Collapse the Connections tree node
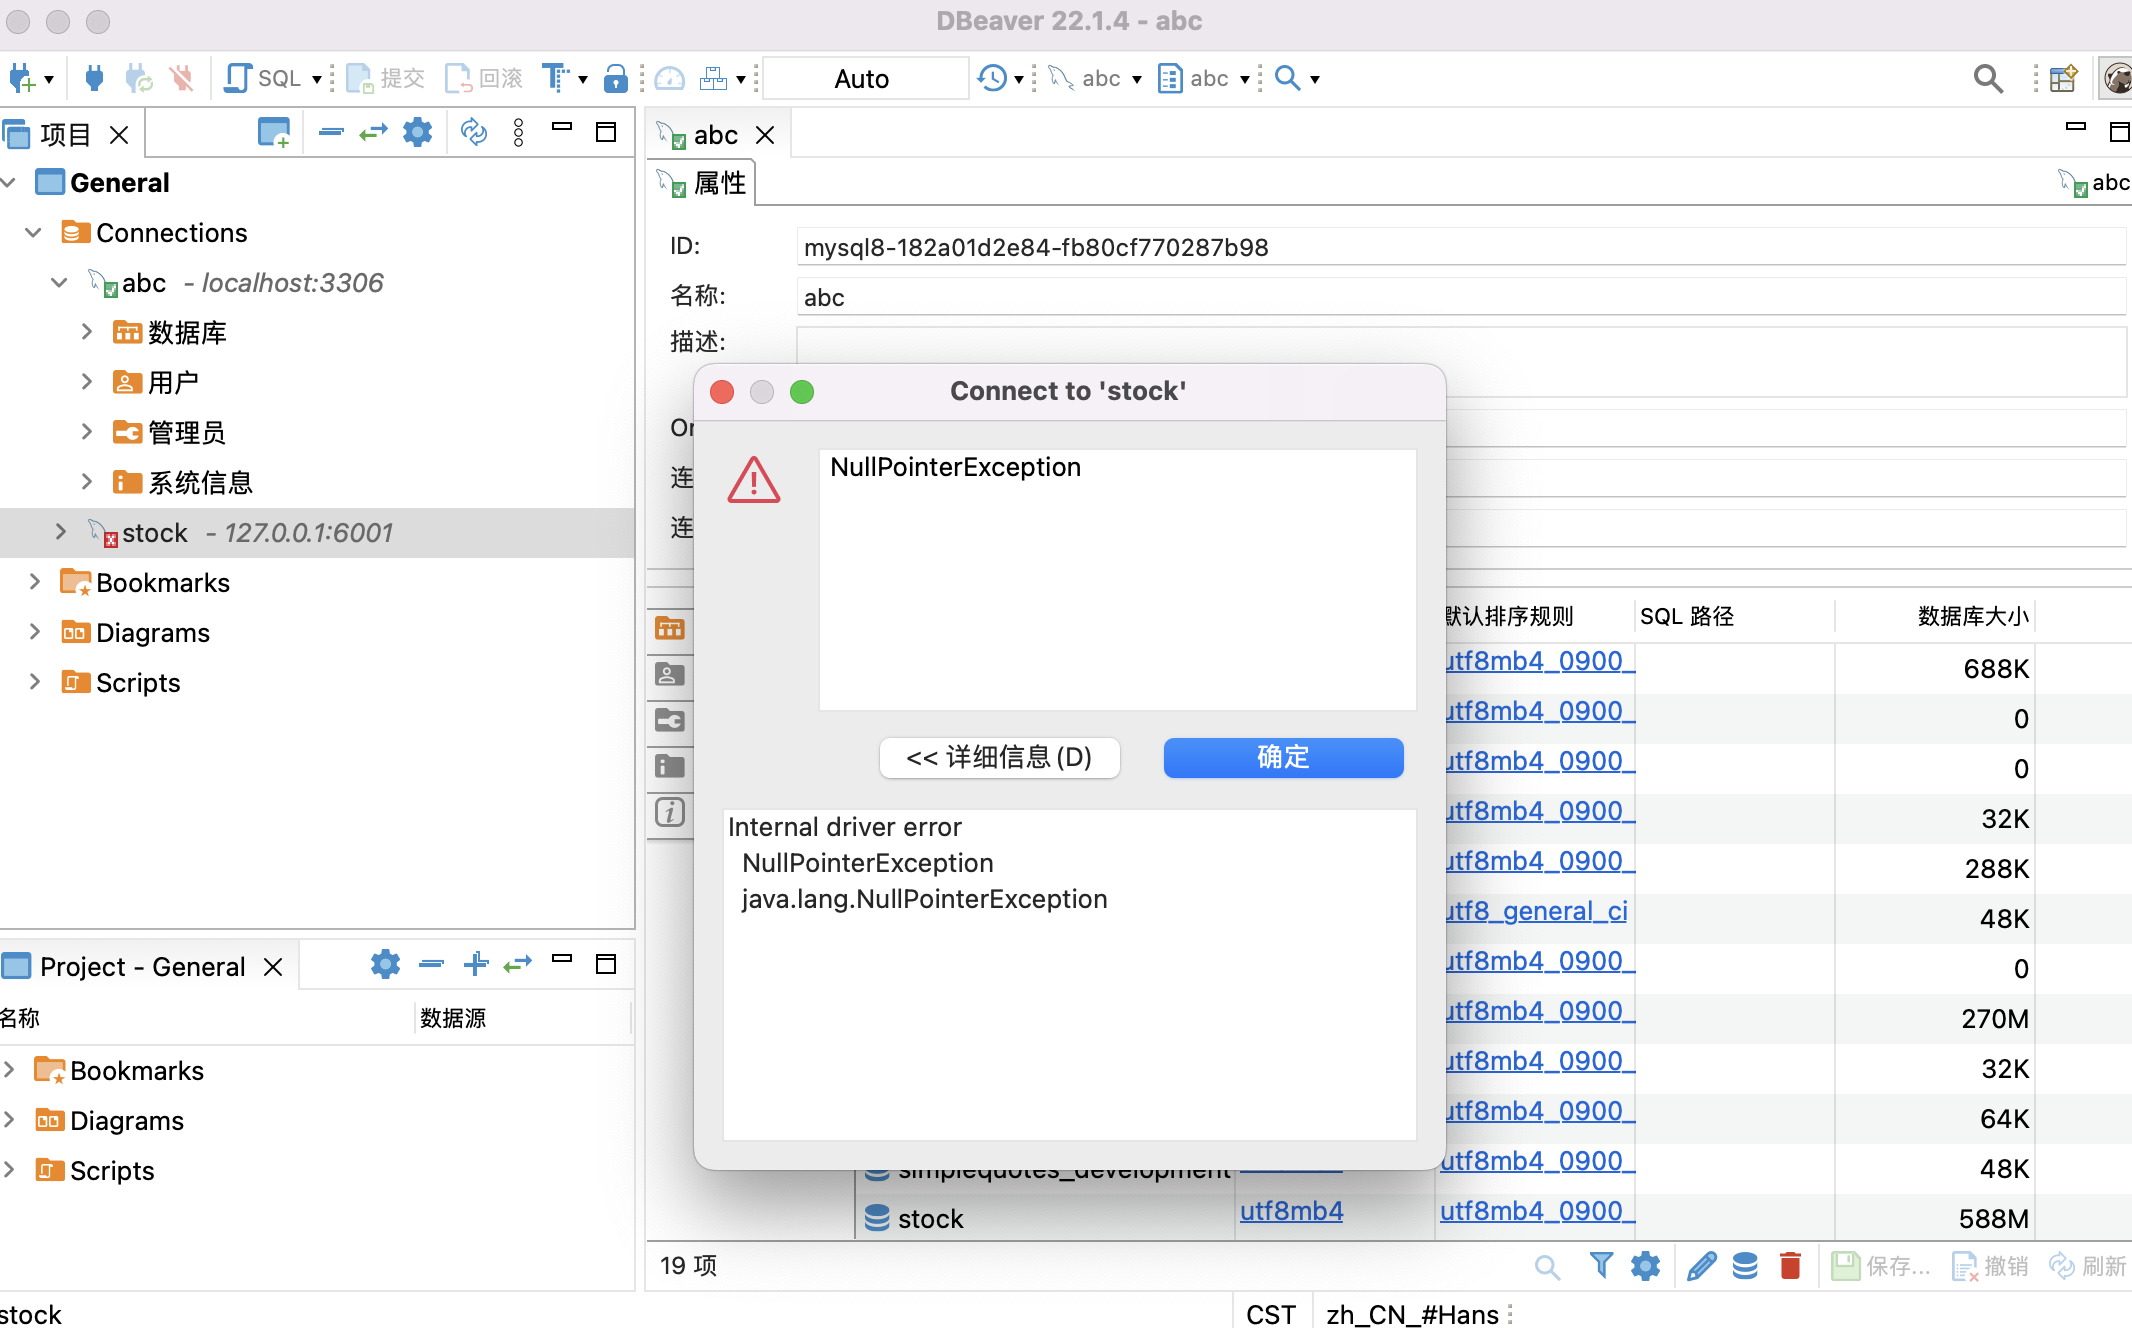This screenshot has height=1328, width=2132. tap(33, 232)
